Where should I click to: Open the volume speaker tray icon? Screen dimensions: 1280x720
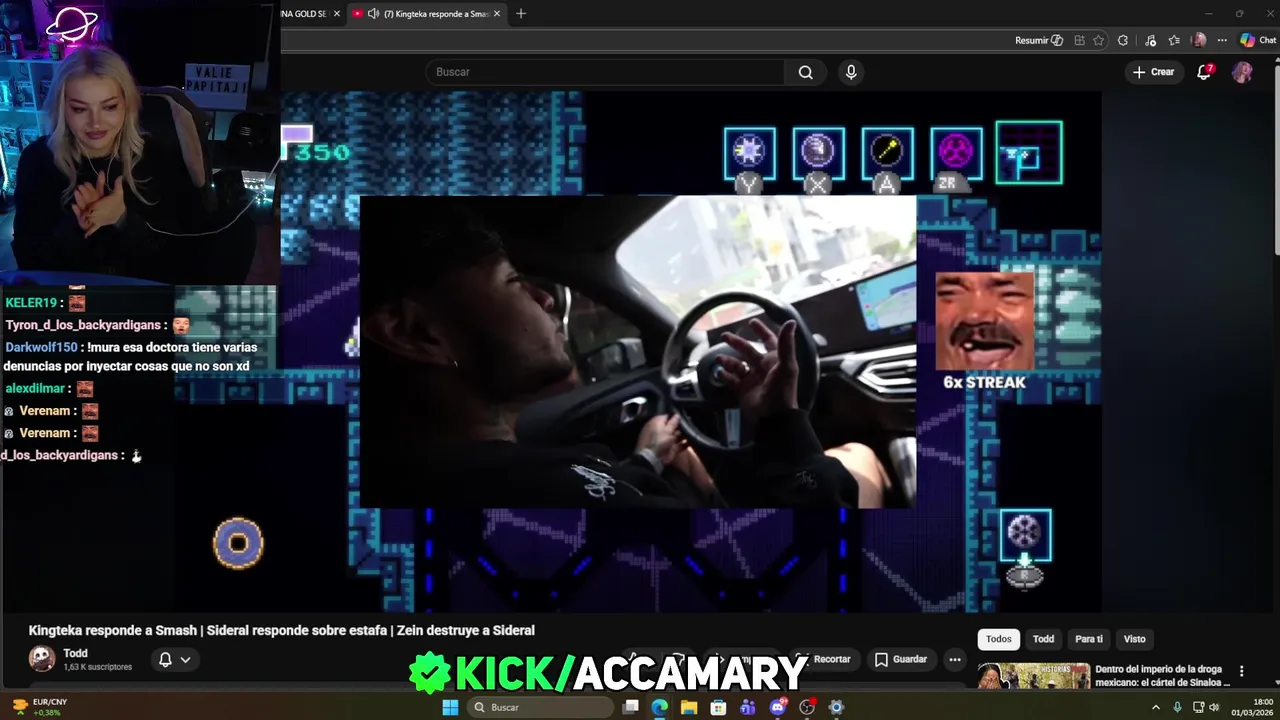coord(1214,707)
